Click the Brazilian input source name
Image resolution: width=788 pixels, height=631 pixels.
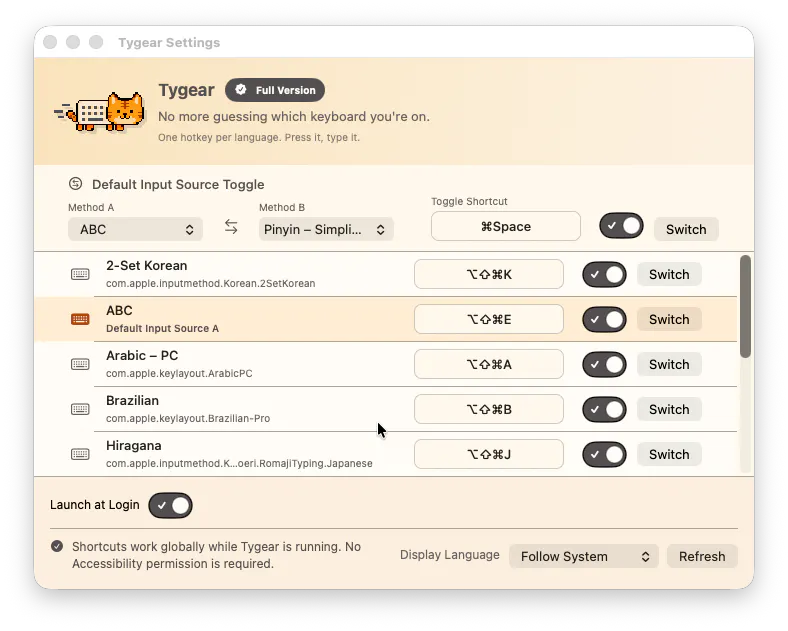(x=132, y=400)
